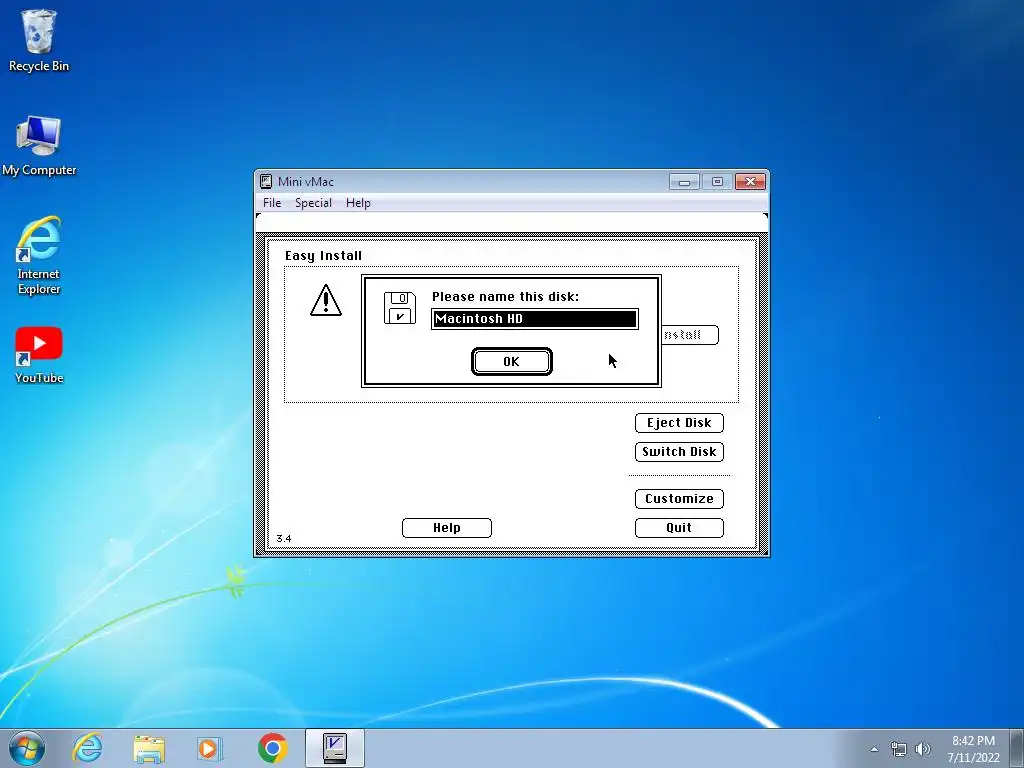Click the Show Desktop strip at the taskbar end
This screenshot has width=1024, height=768.
click(x=1017, y=748)
